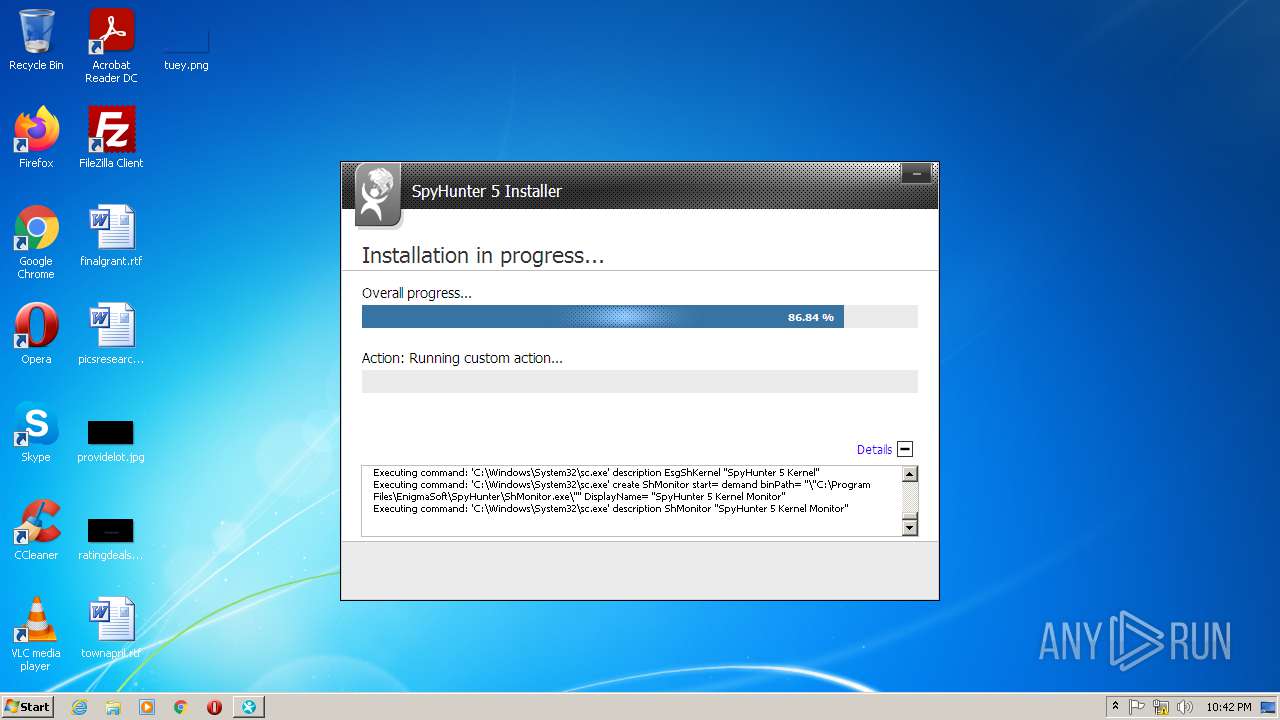Screen dimensions: 1280x720
Task: Click the log line describing EsgShKernel
Action: click(x=596, y=472)
